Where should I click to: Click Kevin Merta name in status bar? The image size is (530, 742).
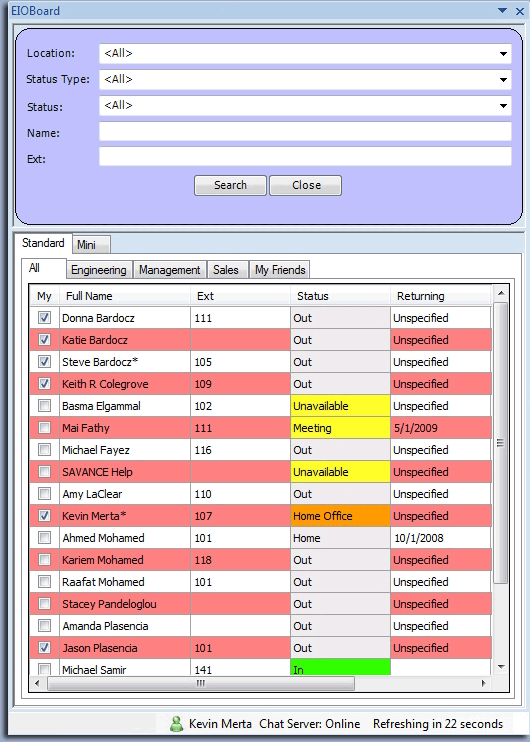[220, 724]
